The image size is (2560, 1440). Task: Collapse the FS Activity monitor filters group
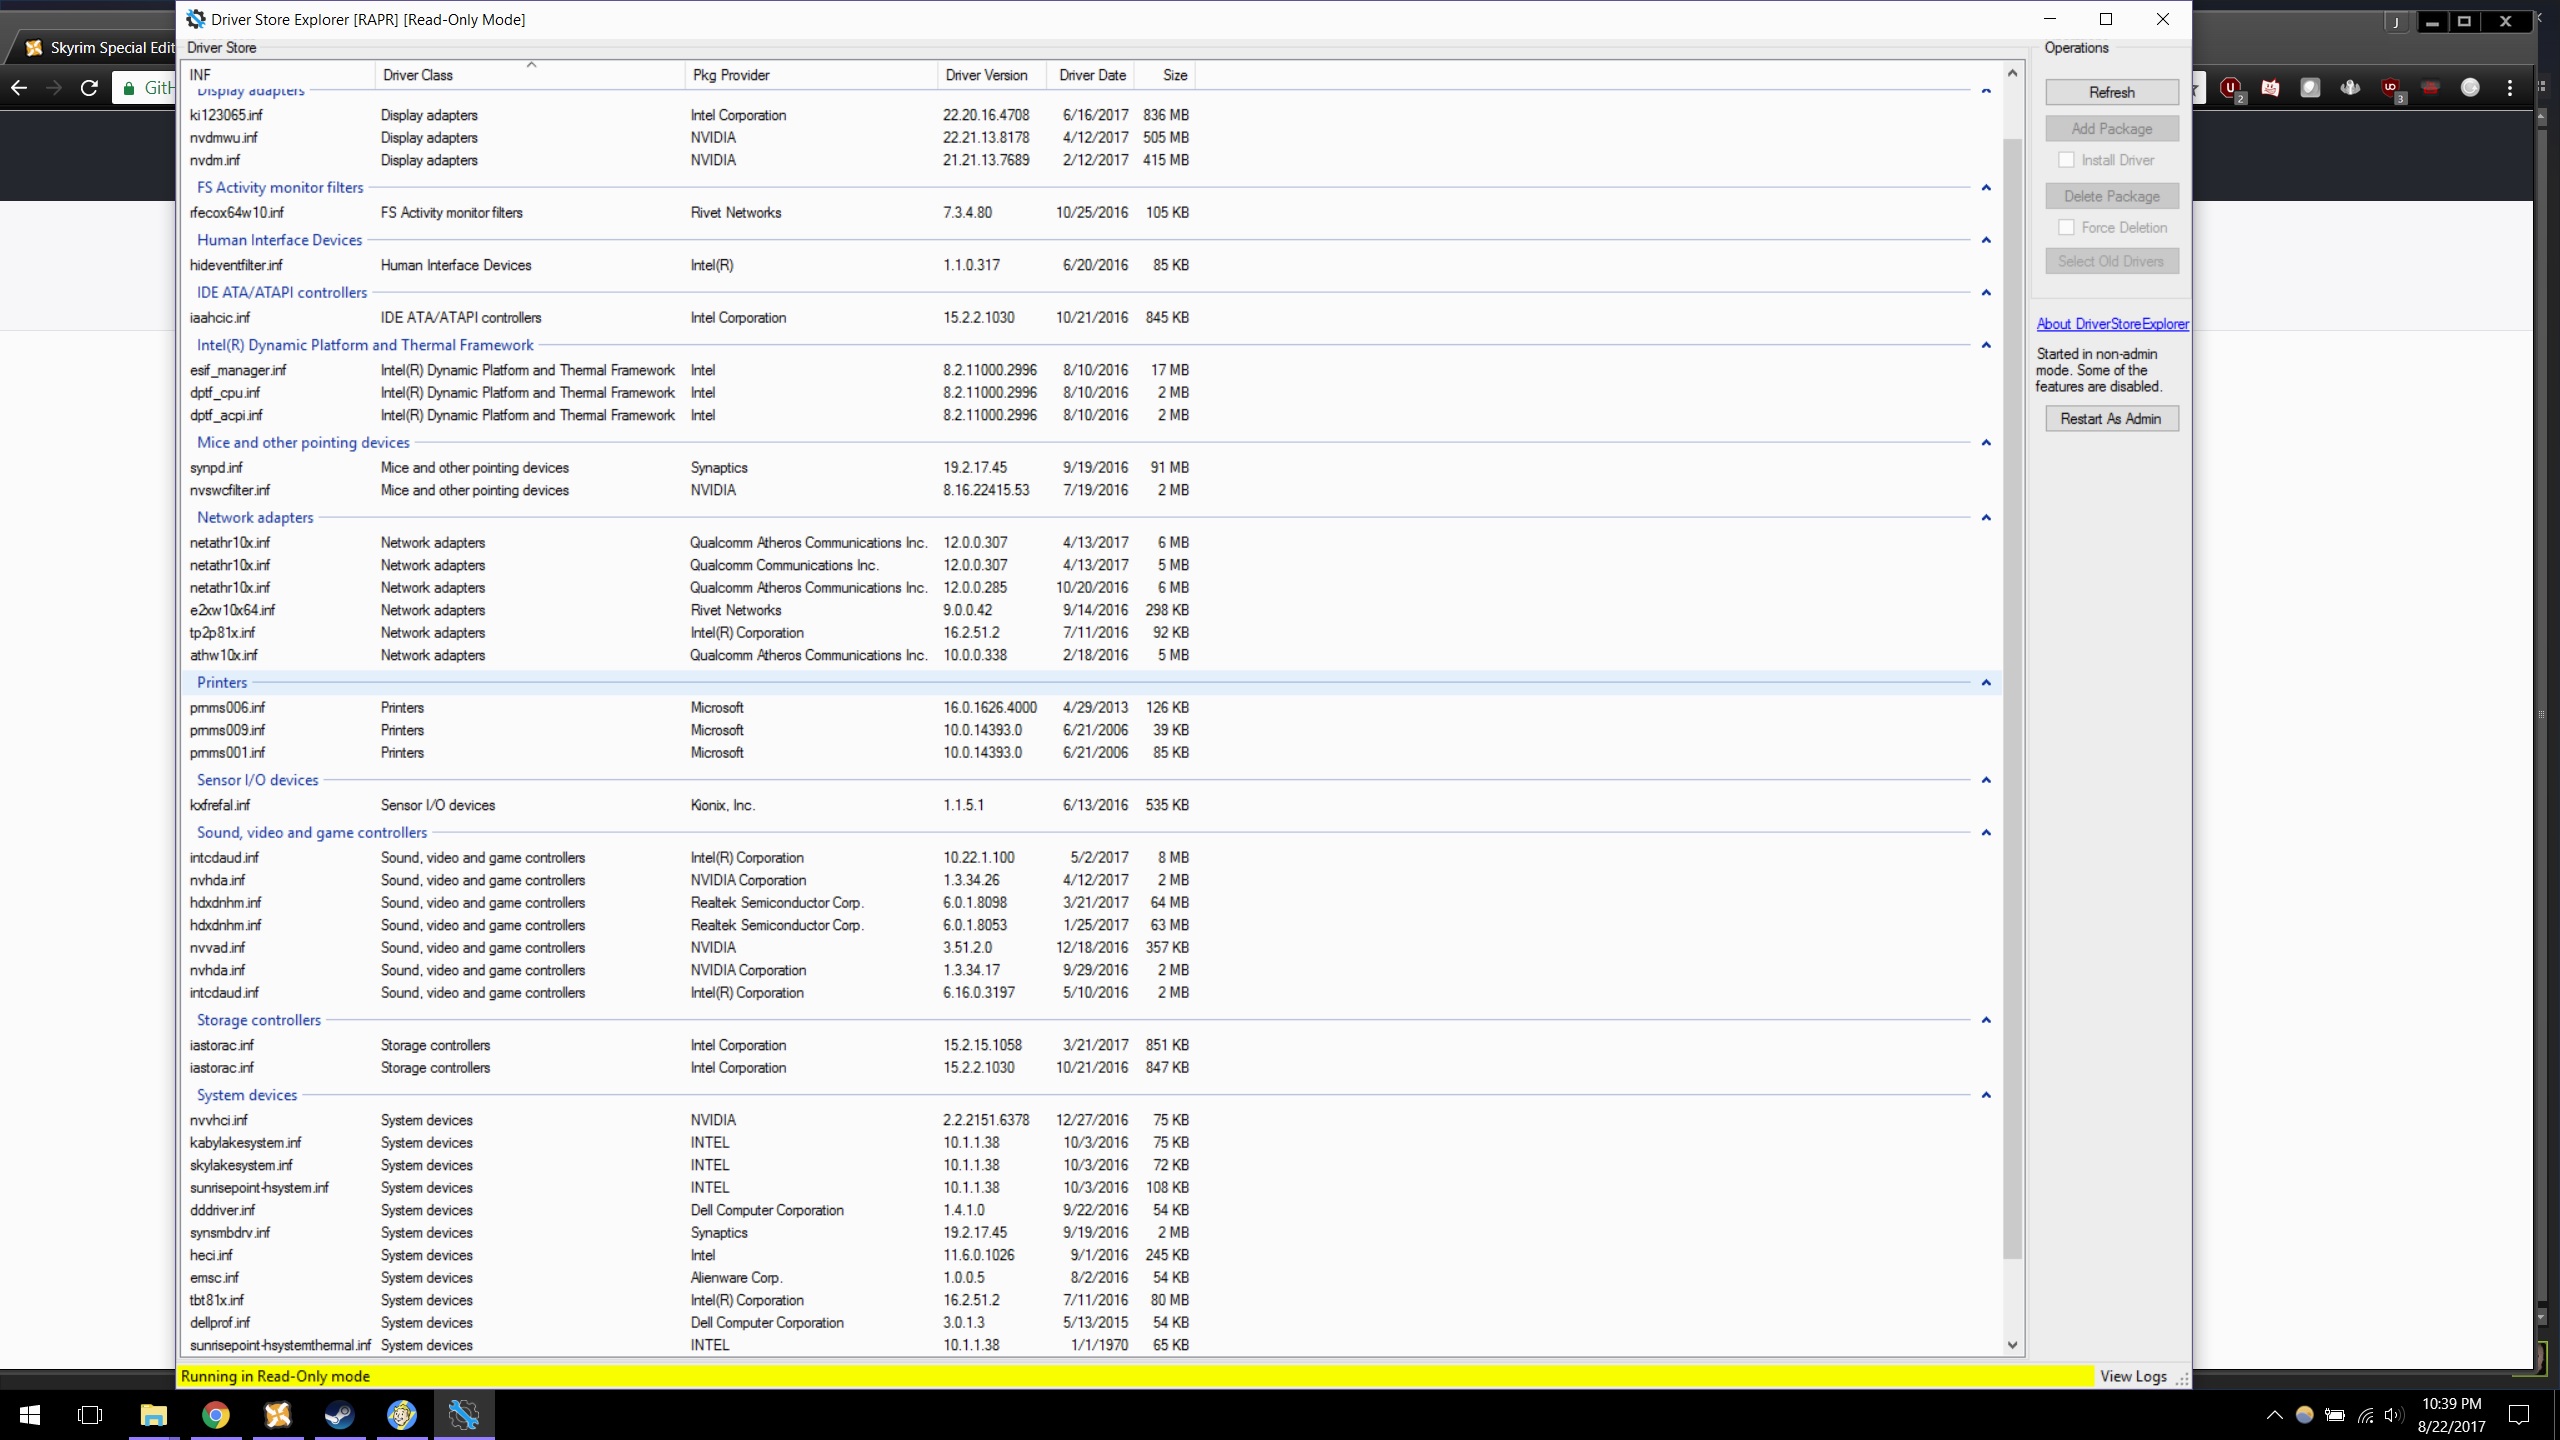(x=1986, y=188)
